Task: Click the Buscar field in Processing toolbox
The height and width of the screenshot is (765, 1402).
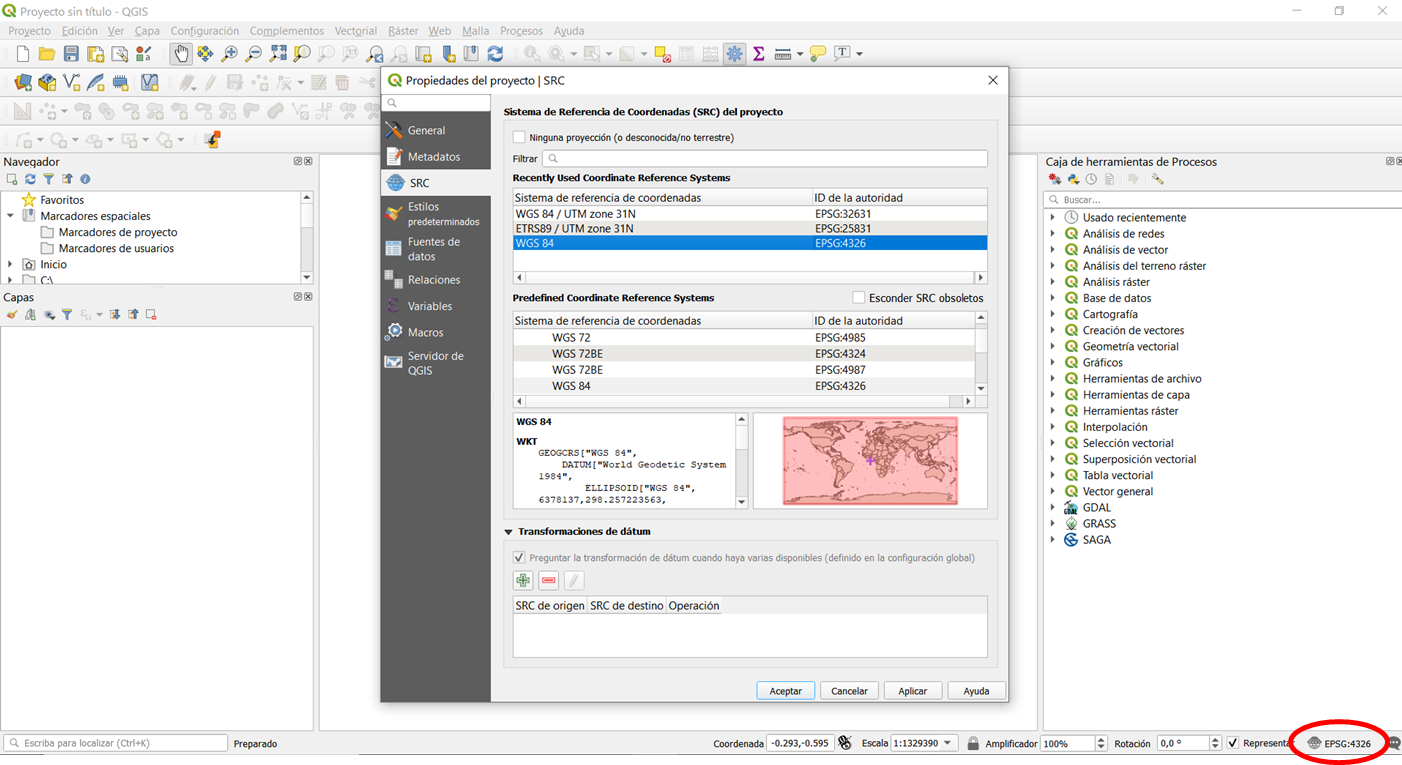Action: pyautogui.click(x=1221, y=200)
